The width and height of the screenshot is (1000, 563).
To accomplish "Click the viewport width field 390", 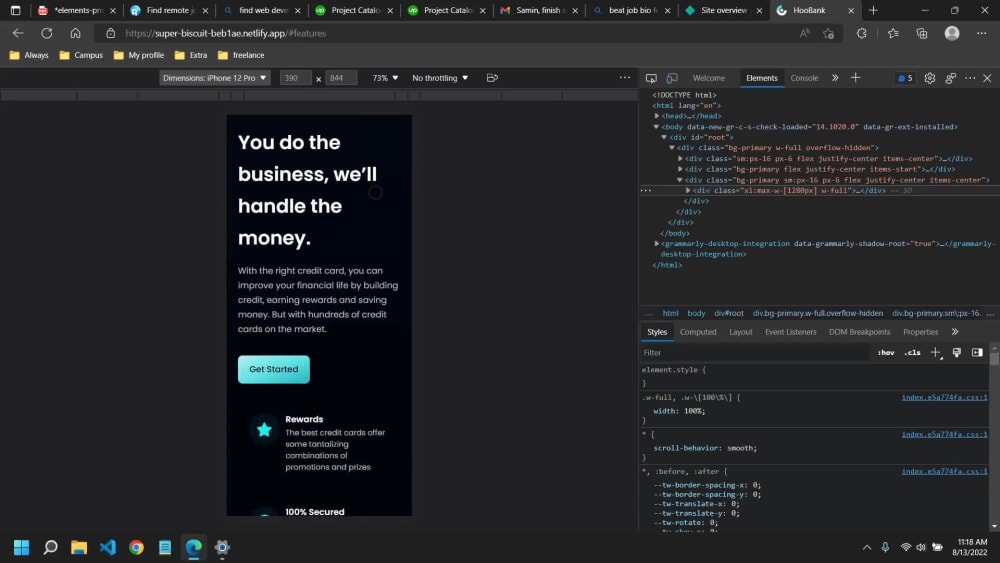I will pyautogui.click(x=295, y=78).
